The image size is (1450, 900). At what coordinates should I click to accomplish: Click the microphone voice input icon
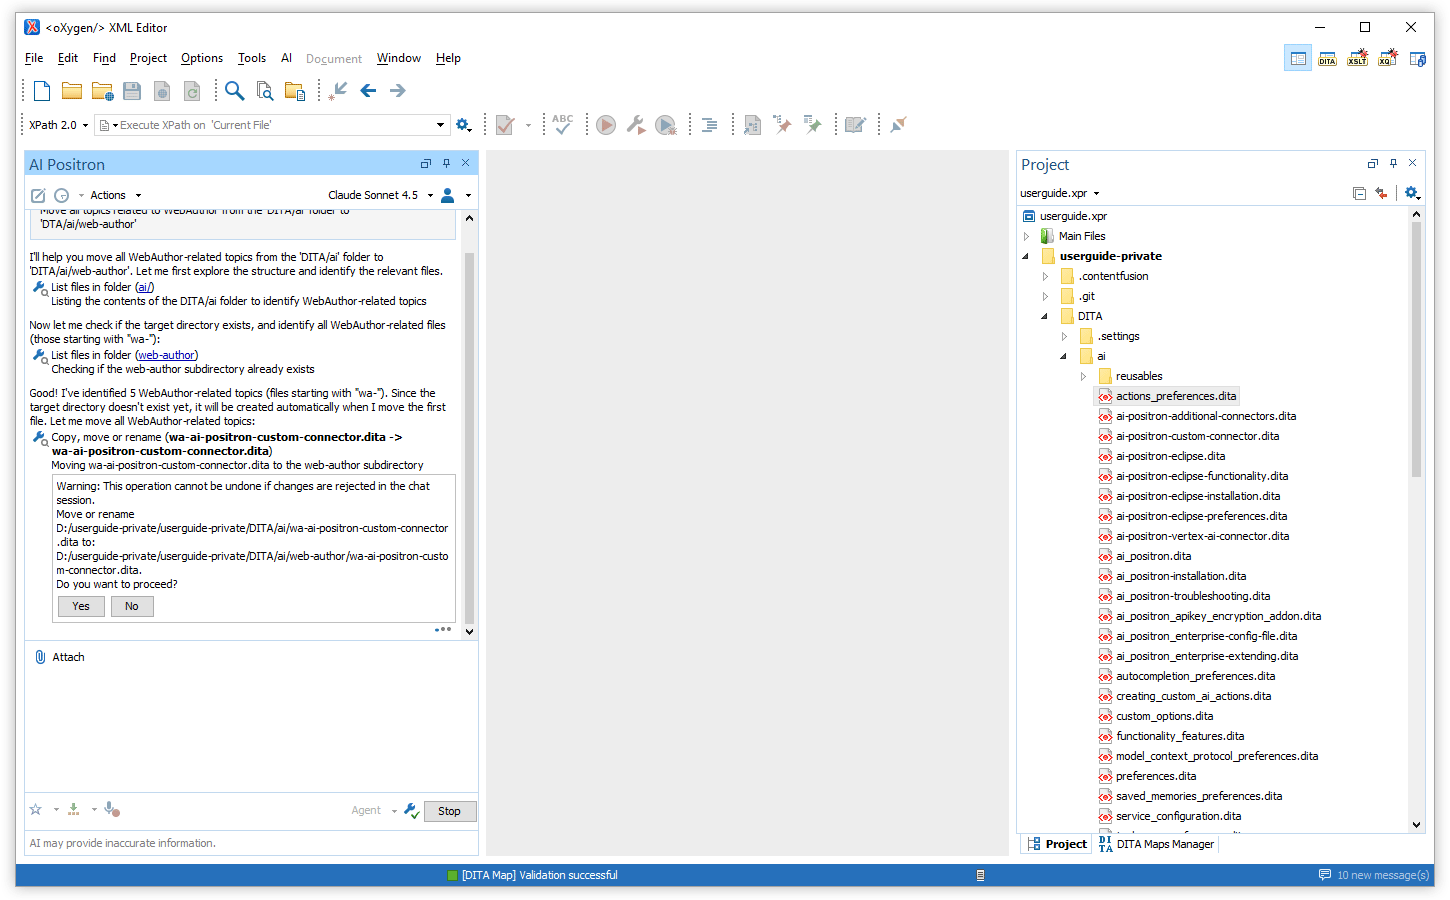pyautogui.click(x=112, y=810)
